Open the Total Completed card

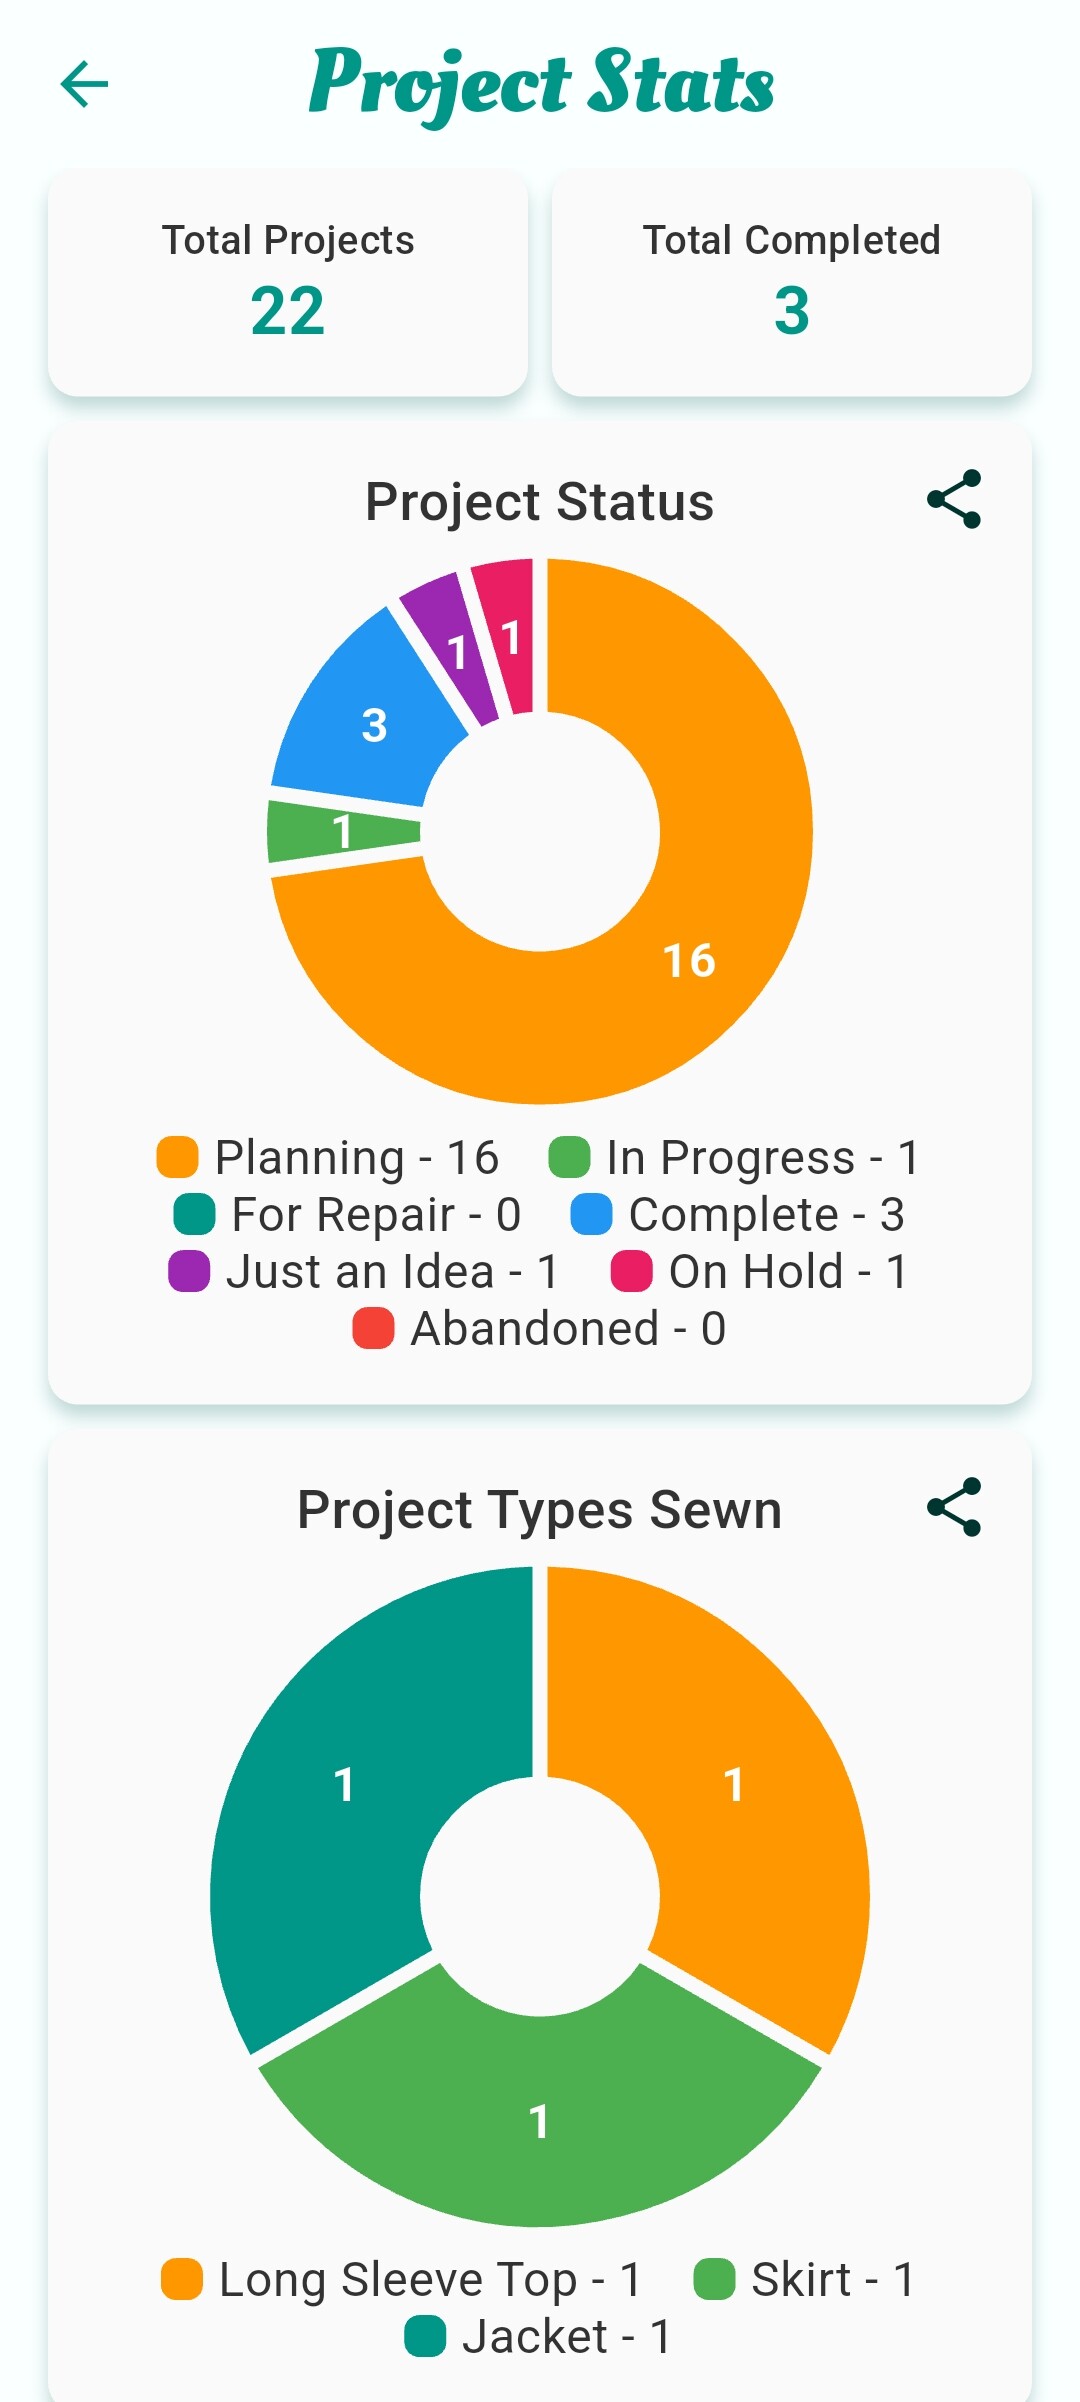click(x=791, y=282)
